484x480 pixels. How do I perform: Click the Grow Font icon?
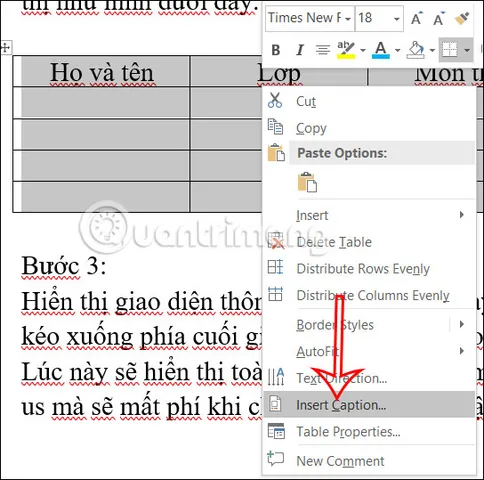pos(417,19)
